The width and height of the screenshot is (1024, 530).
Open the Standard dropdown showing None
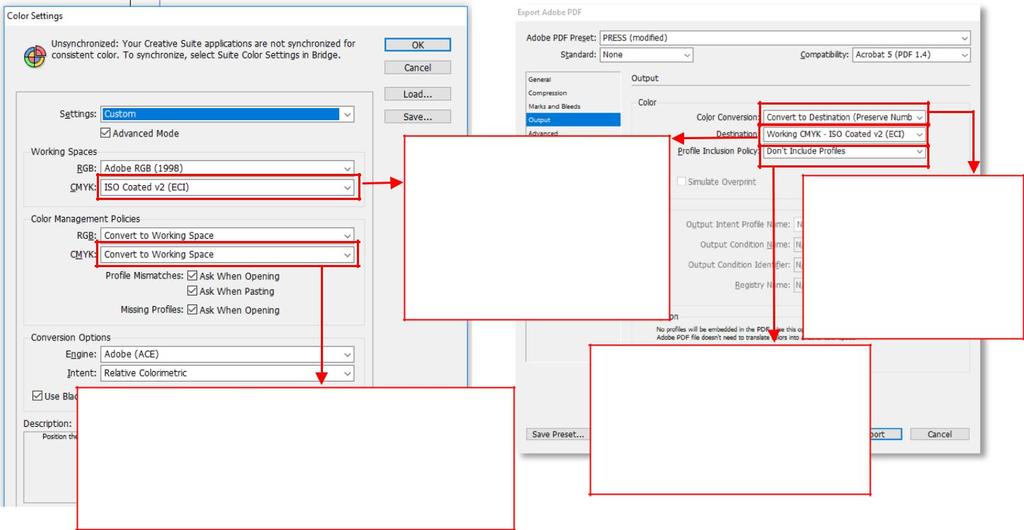[x=646, y=55]
